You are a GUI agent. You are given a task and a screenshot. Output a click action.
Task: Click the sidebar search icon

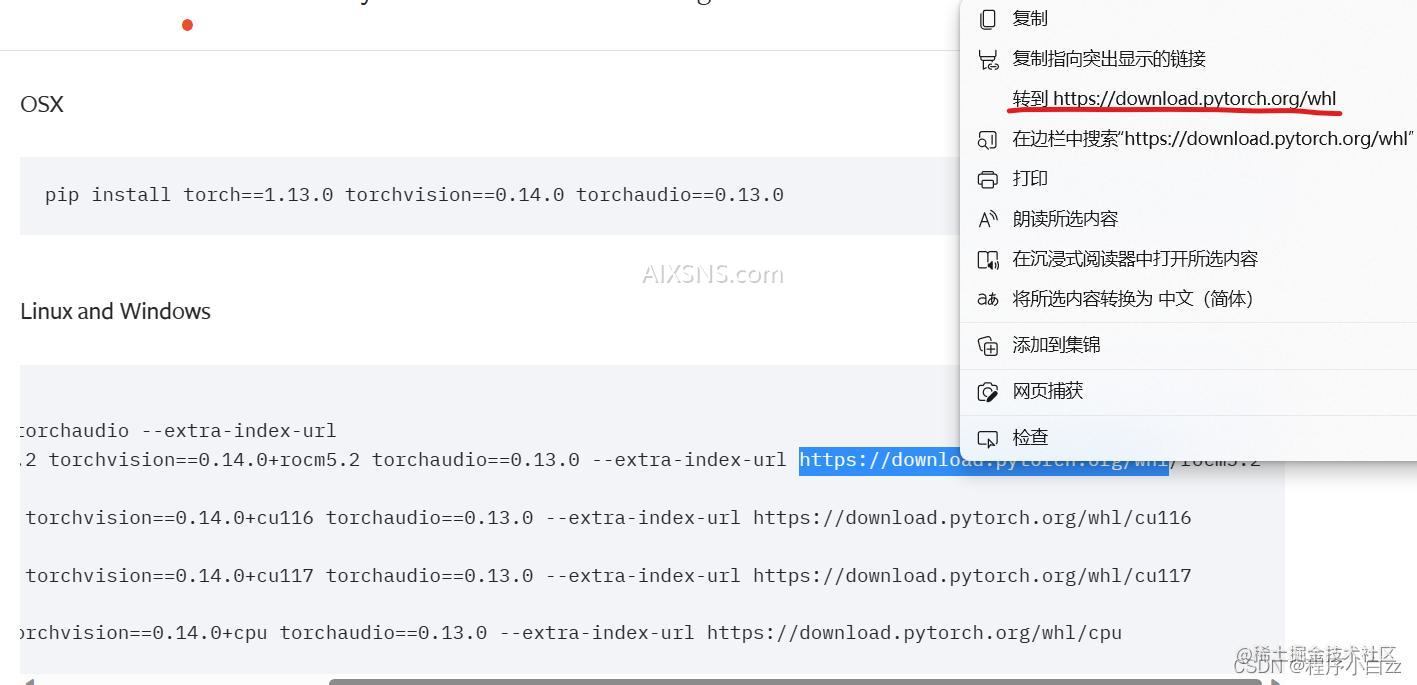988,139
